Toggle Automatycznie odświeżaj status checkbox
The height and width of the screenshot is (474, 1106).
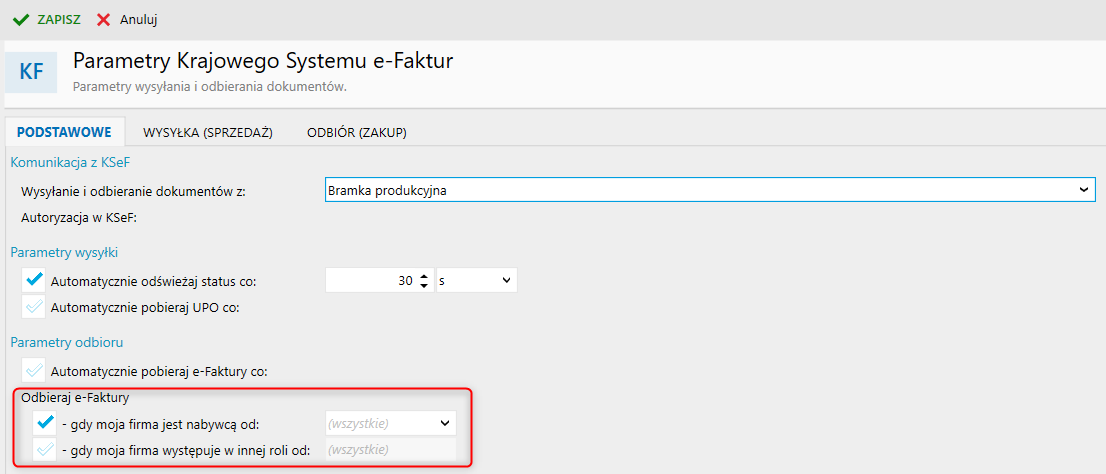click(35, 281)
